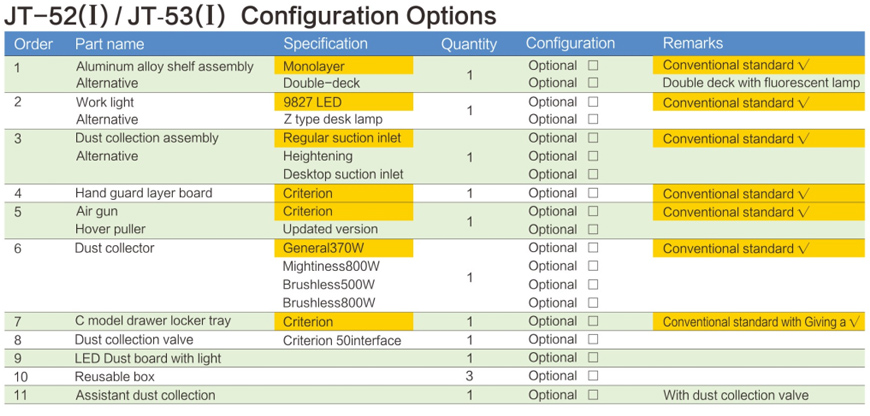Check the Mightiness800W dust collector box
The width and height of the screenshot is (870, 416).
pyautogui.click(x=593, y=266)
